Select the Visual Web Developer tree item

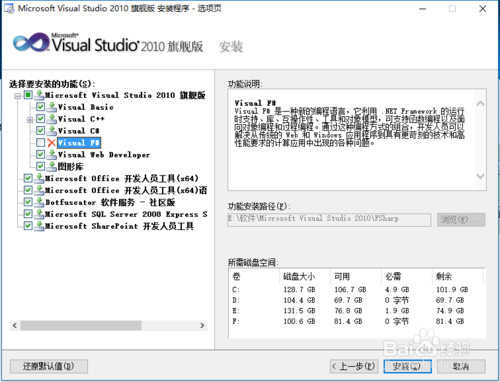(104, 155)
